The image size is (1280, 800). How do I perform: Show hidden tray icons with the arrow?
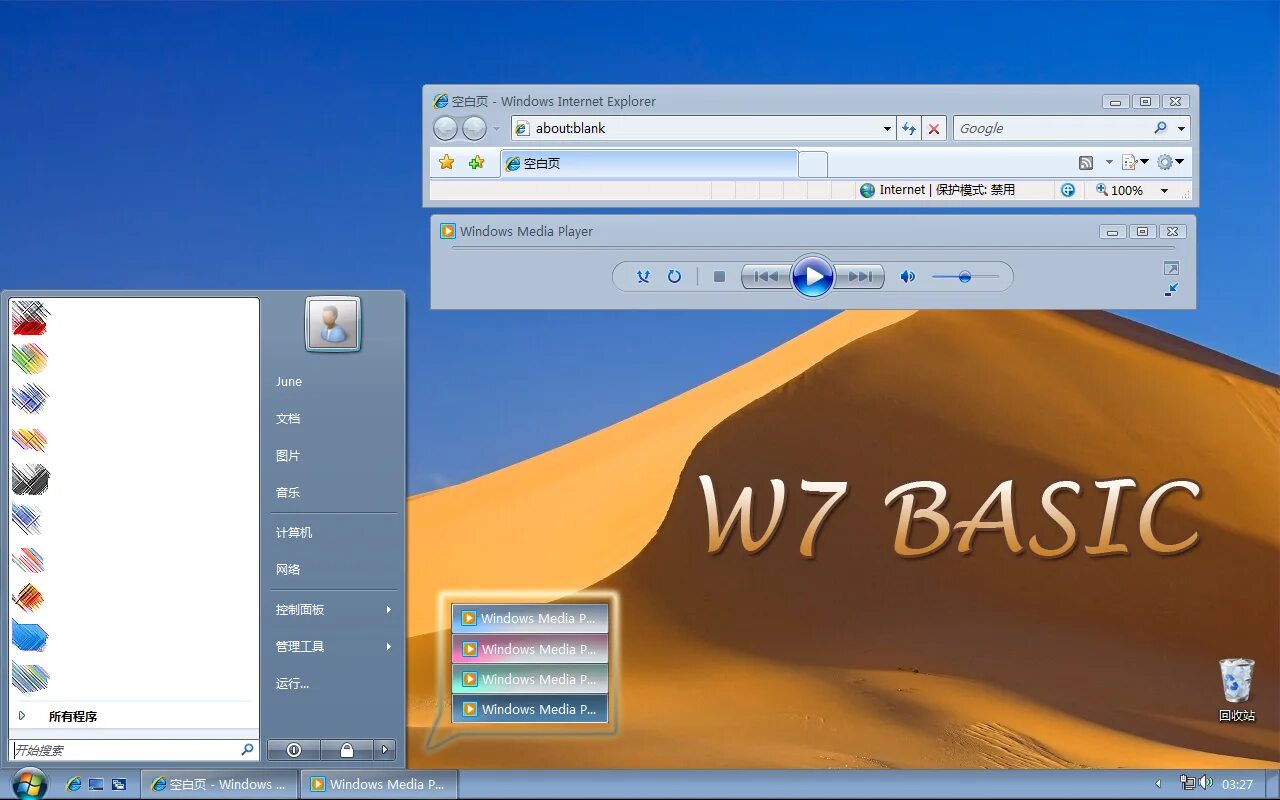1159,784
